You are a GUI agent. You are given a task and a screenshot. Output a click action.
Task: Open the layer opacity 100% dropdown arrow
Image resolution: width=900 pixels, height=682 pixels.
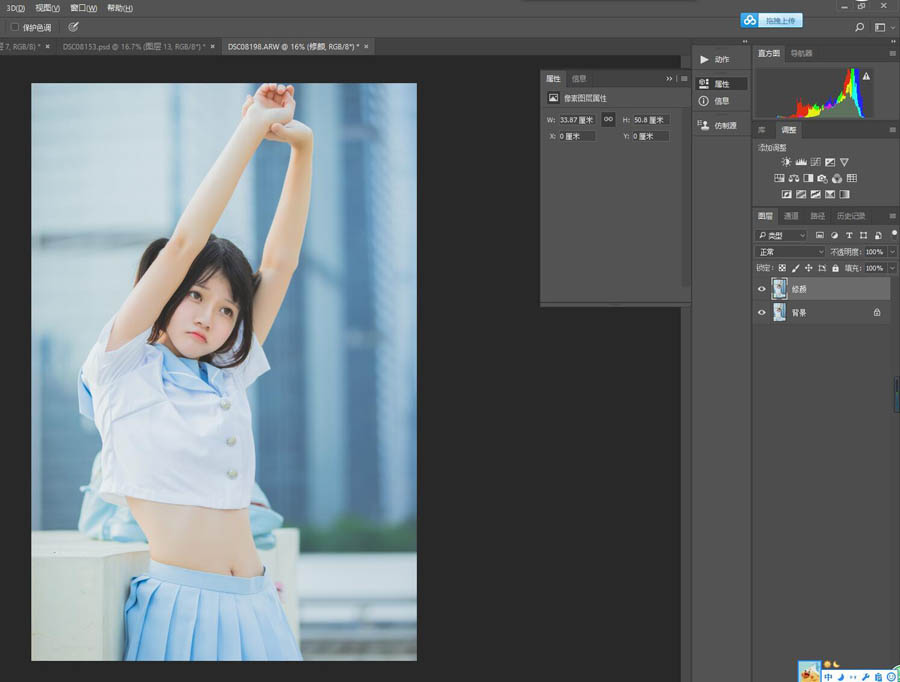[892, 252]
